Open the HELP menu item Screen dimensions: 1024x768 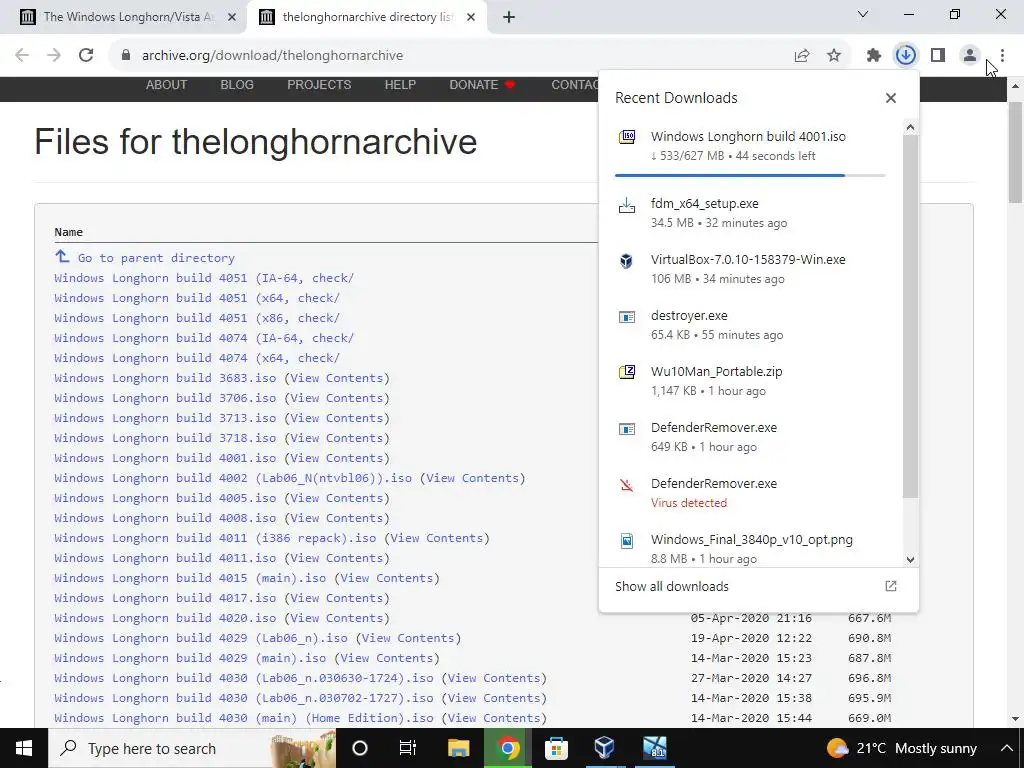pos(400,85)
